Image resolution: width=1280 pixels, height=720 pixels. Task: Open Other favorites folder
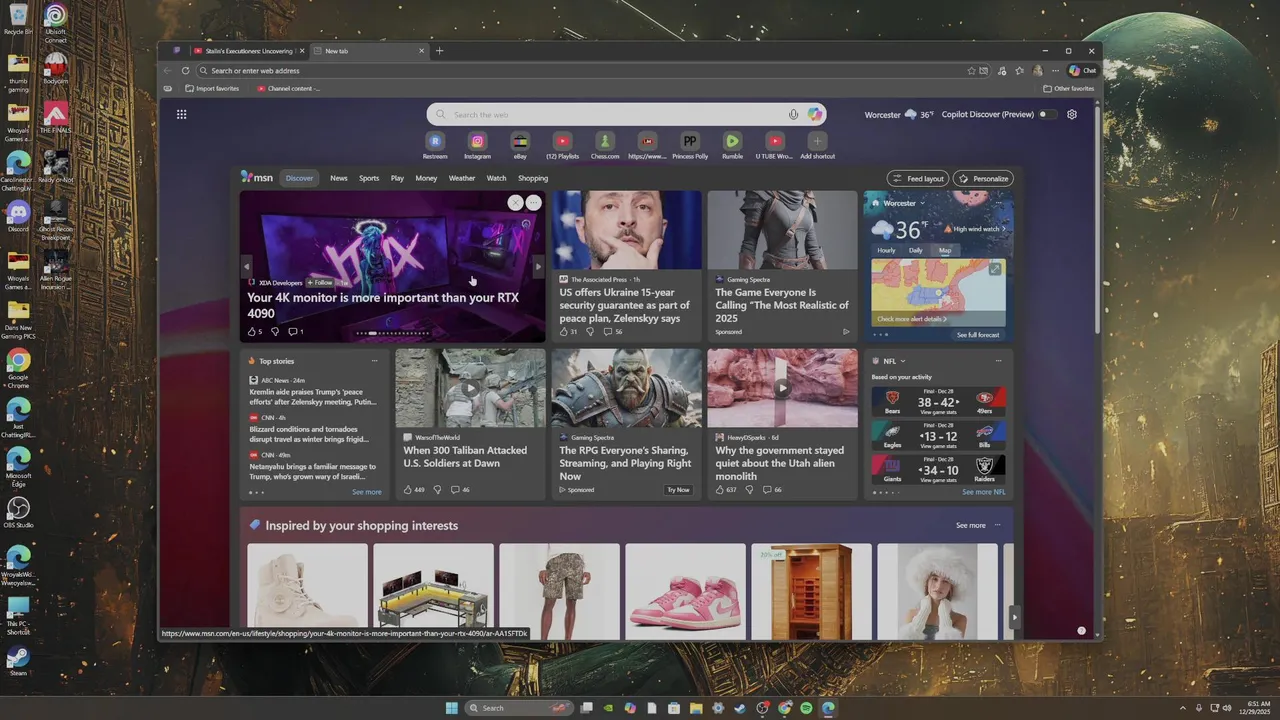point(1069,89)
